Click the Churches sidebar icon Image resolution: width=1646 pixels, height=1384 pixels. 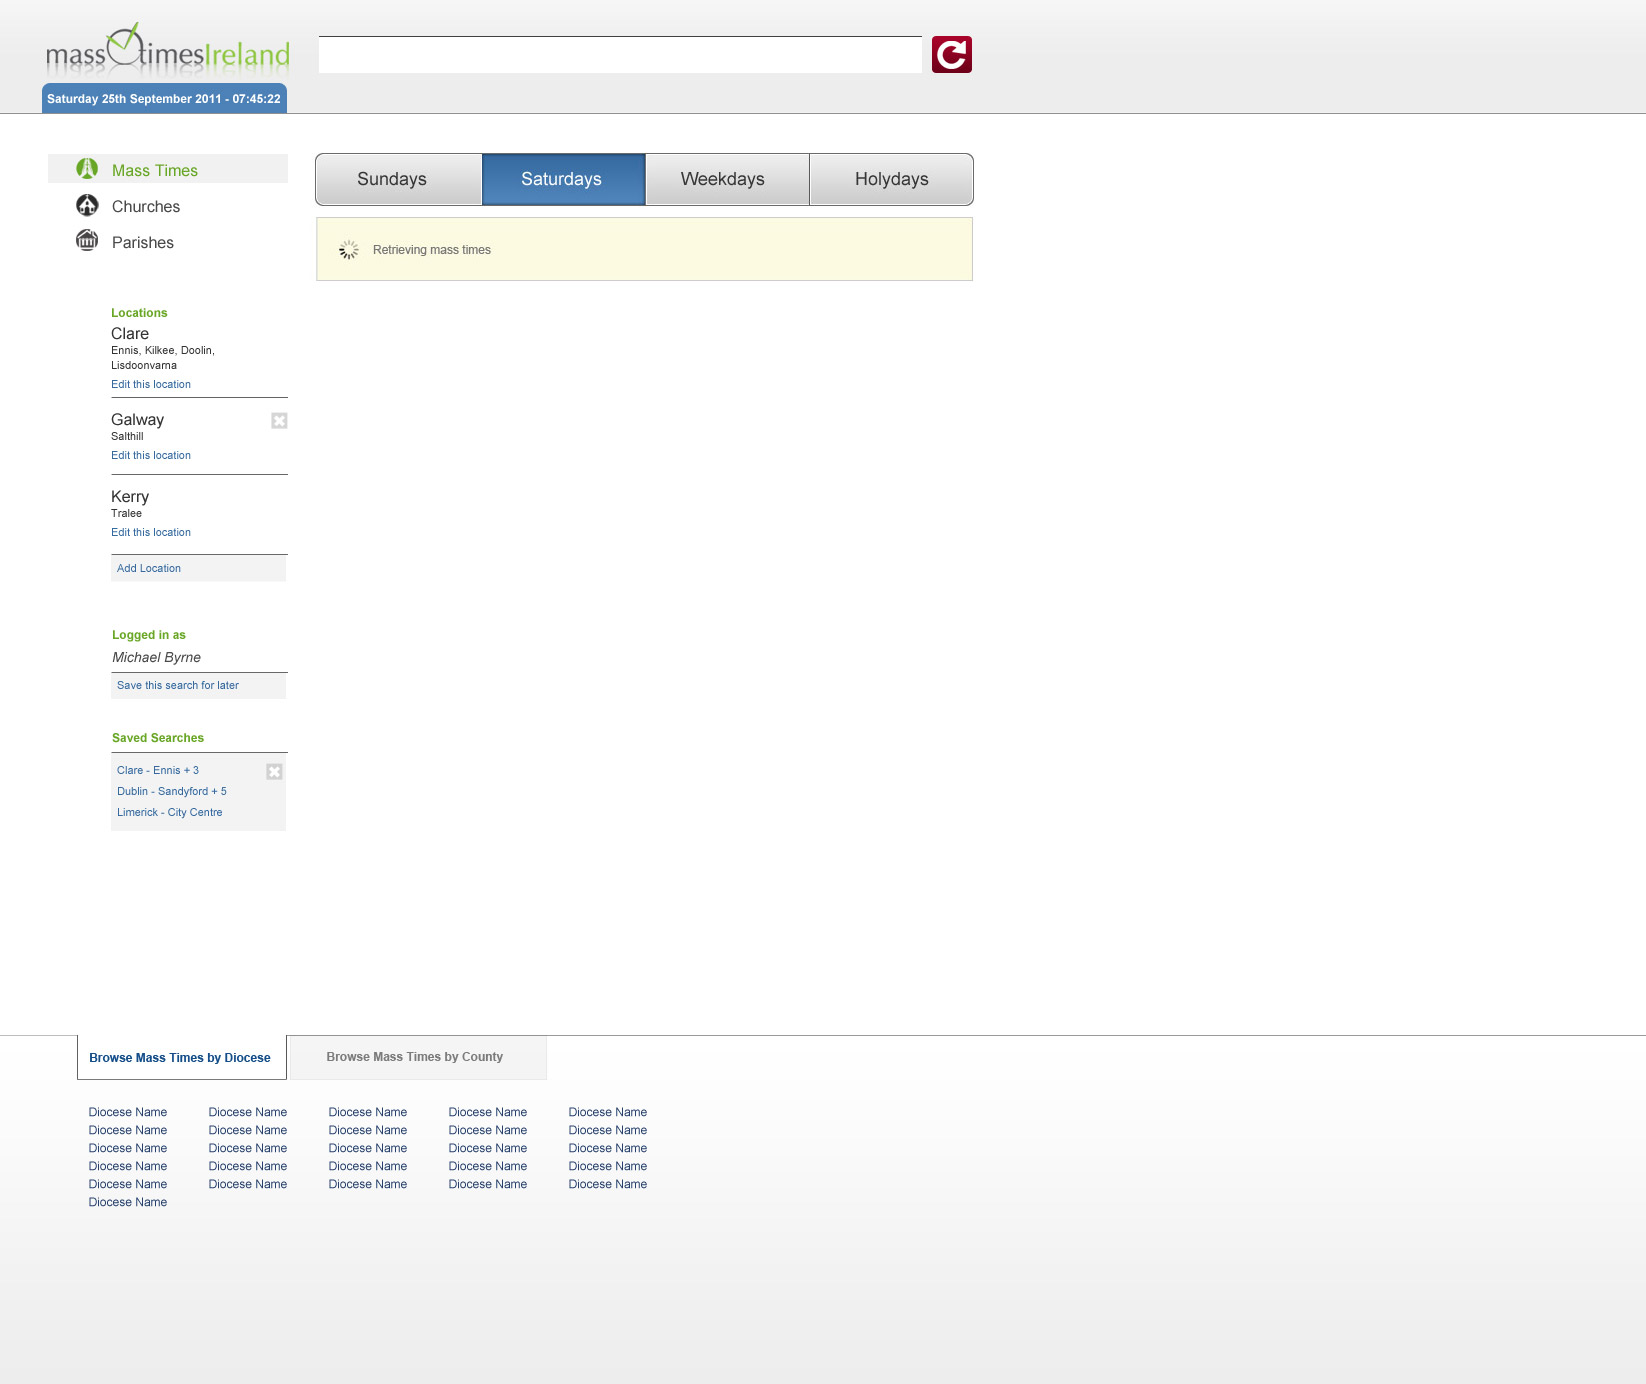coord(87,206)
